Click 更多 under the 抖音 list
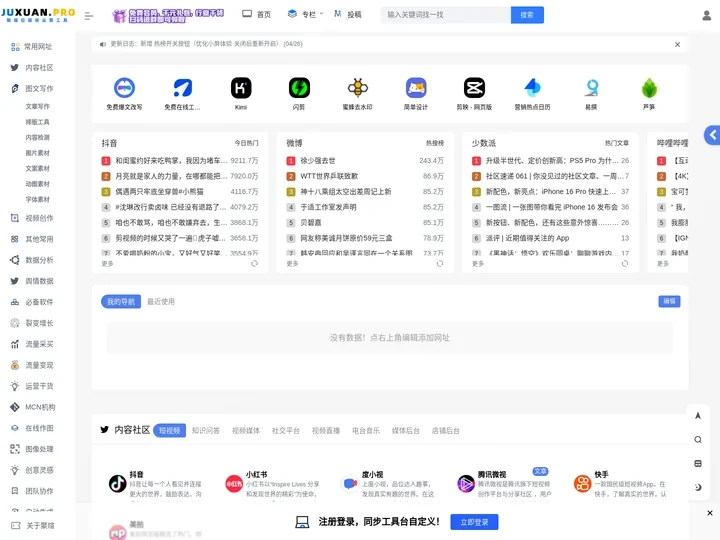This screenshot has height=540, width=720. [107, 264]
